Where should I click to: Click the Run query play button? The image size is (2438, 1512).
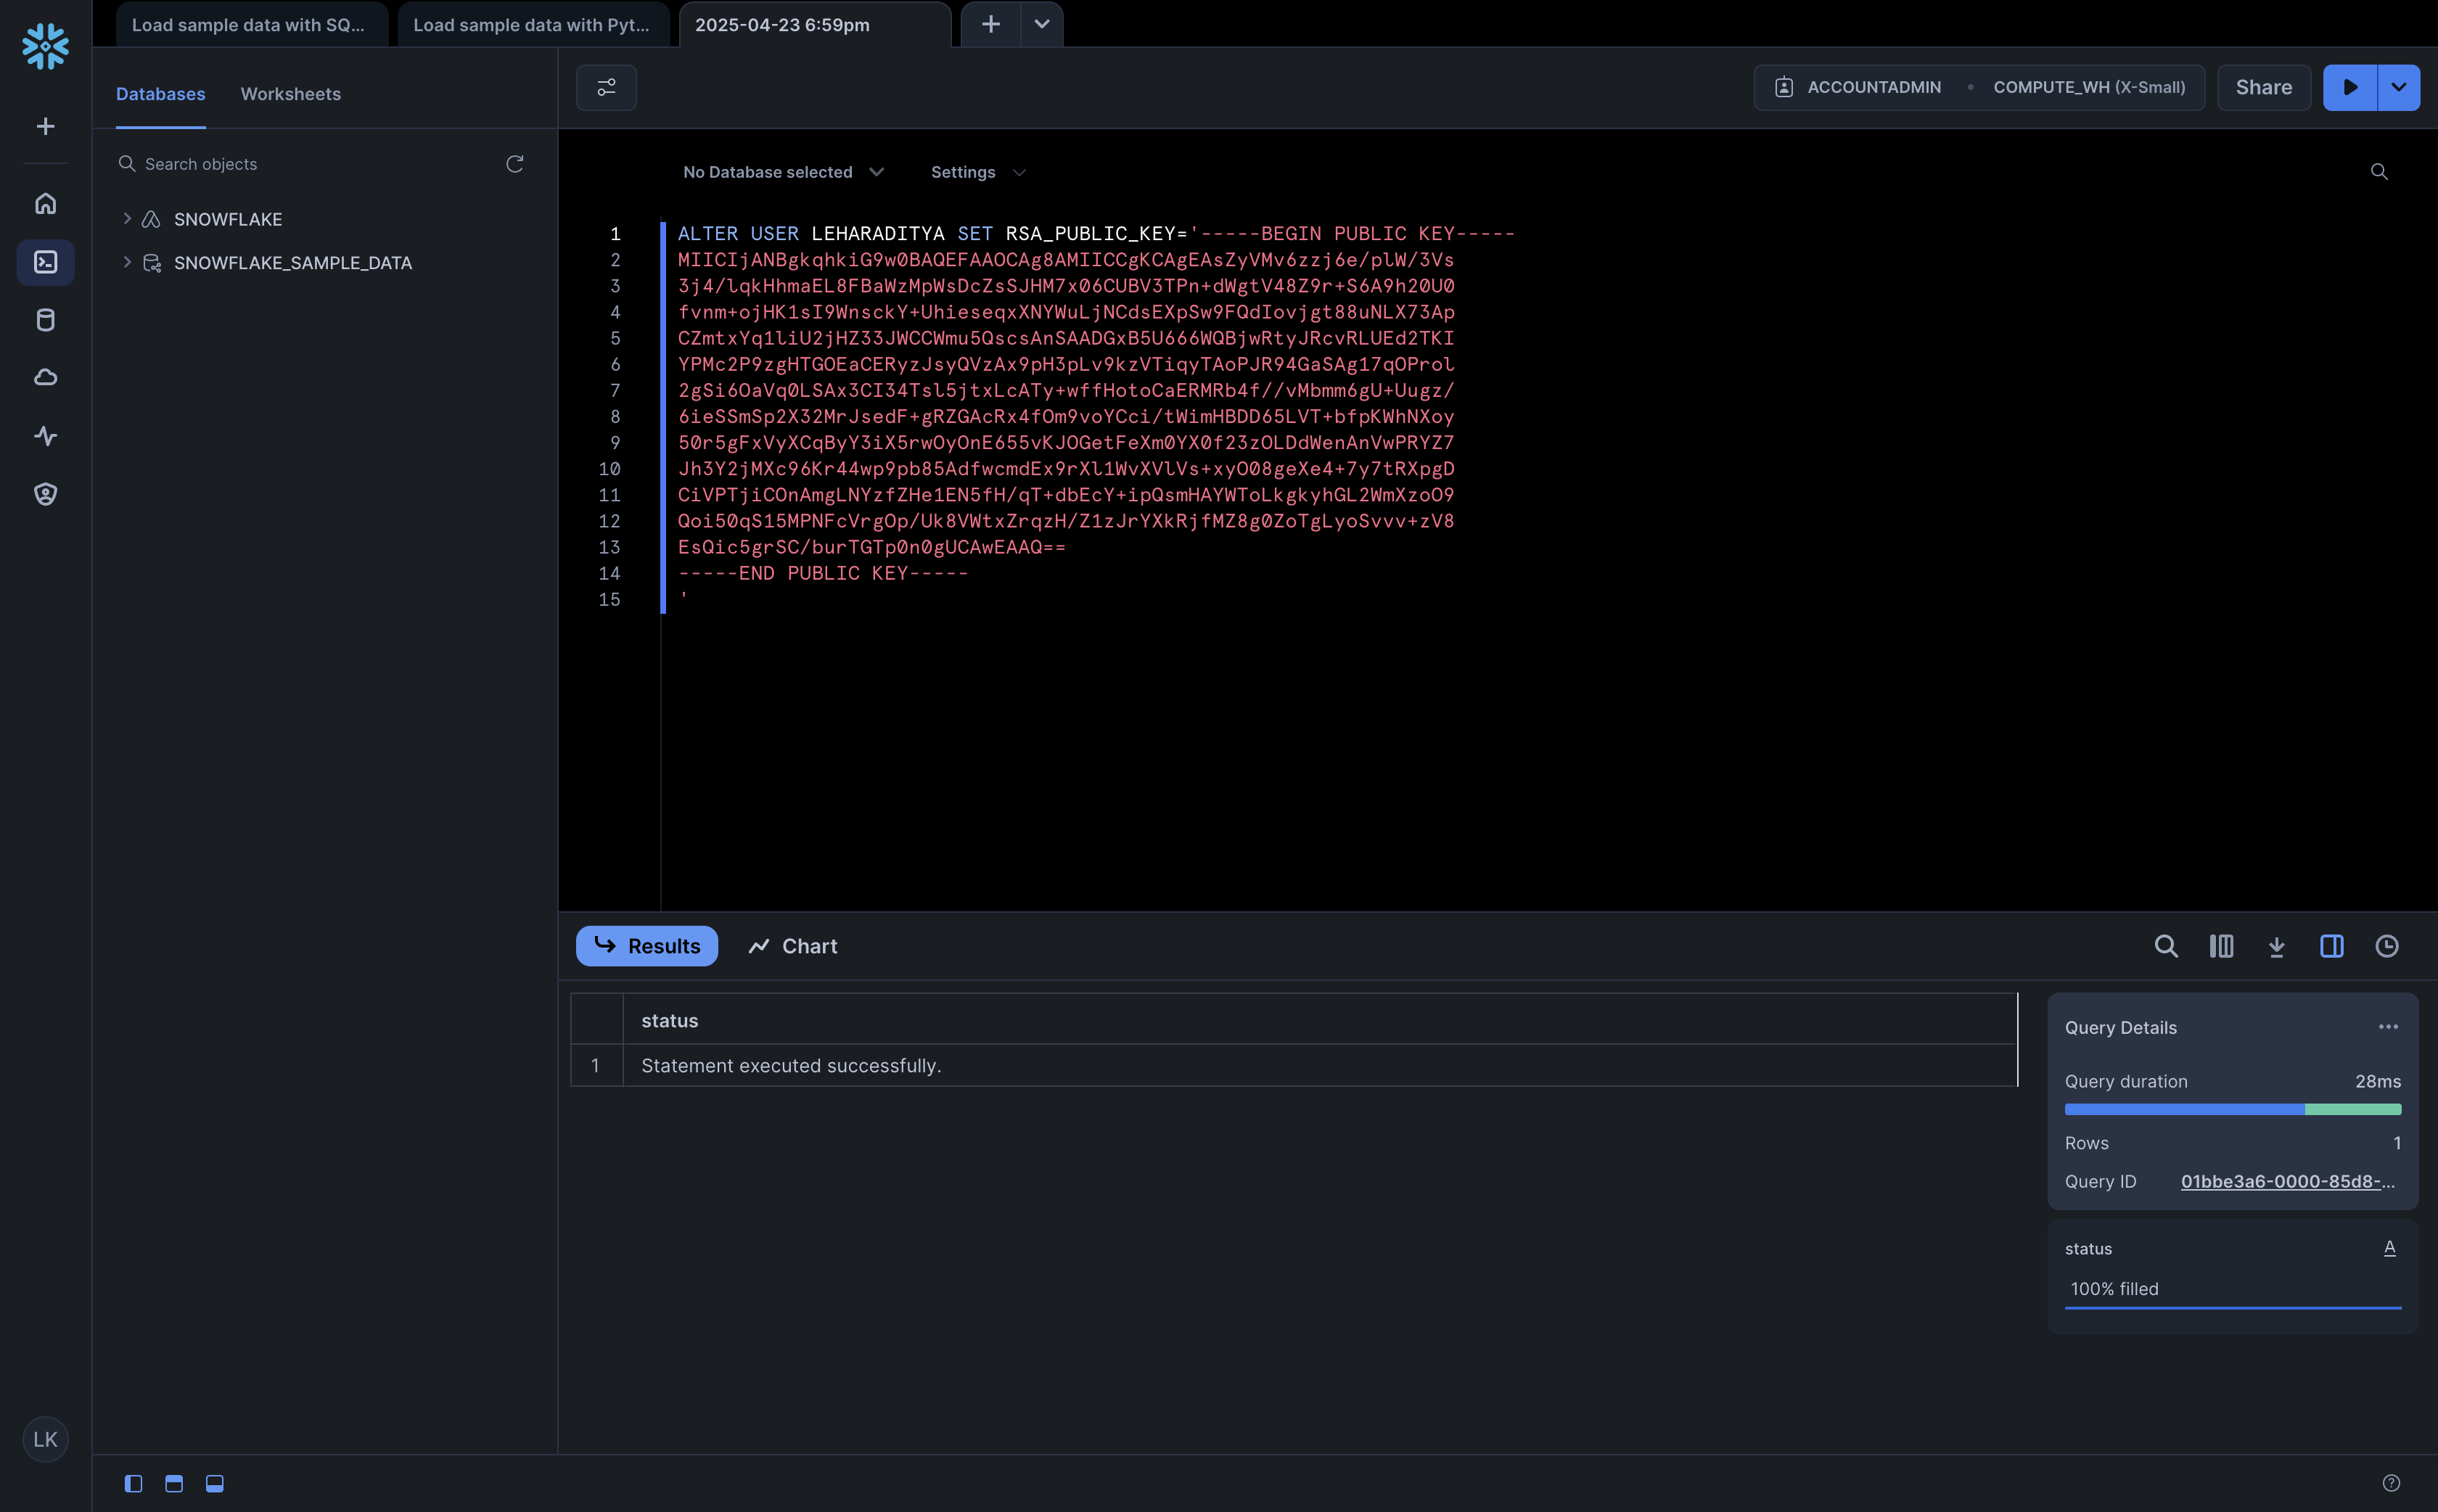(x=2349, y=87)
